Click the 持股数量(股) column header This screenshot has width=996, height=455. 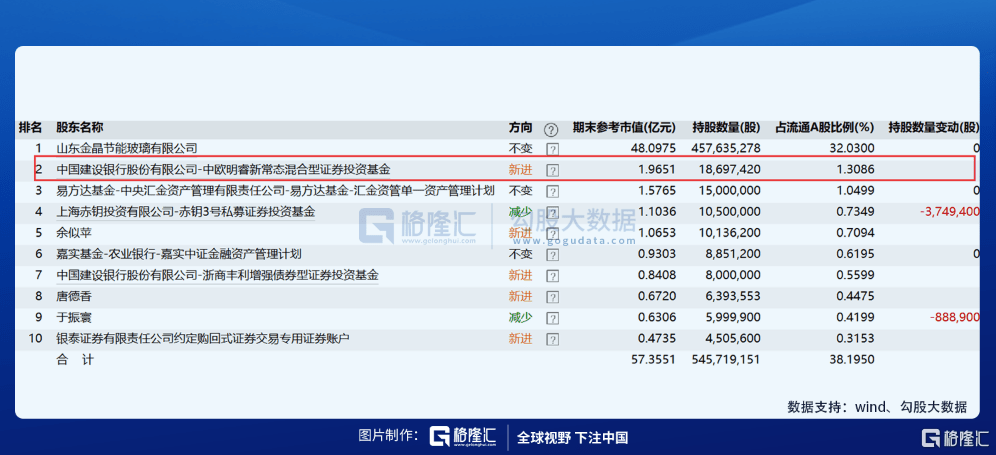[726, 127]
